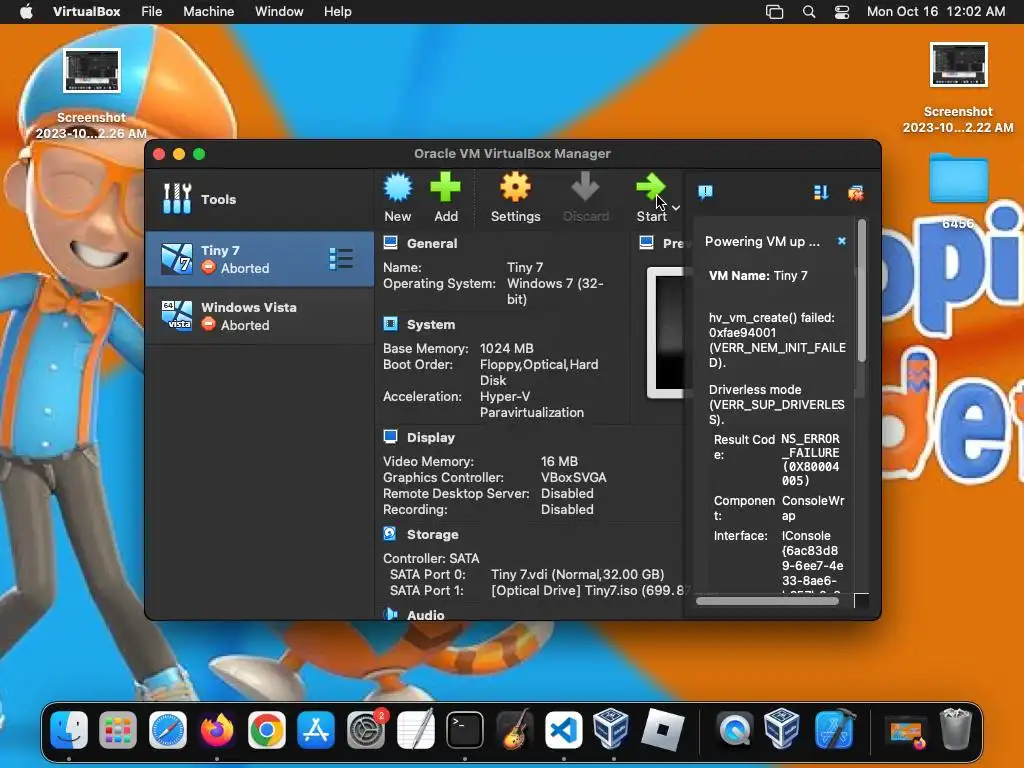Click the VBoxSVGA graphics controller value
The height and width of the screenshot is (768, 1024).
[573, 477]
